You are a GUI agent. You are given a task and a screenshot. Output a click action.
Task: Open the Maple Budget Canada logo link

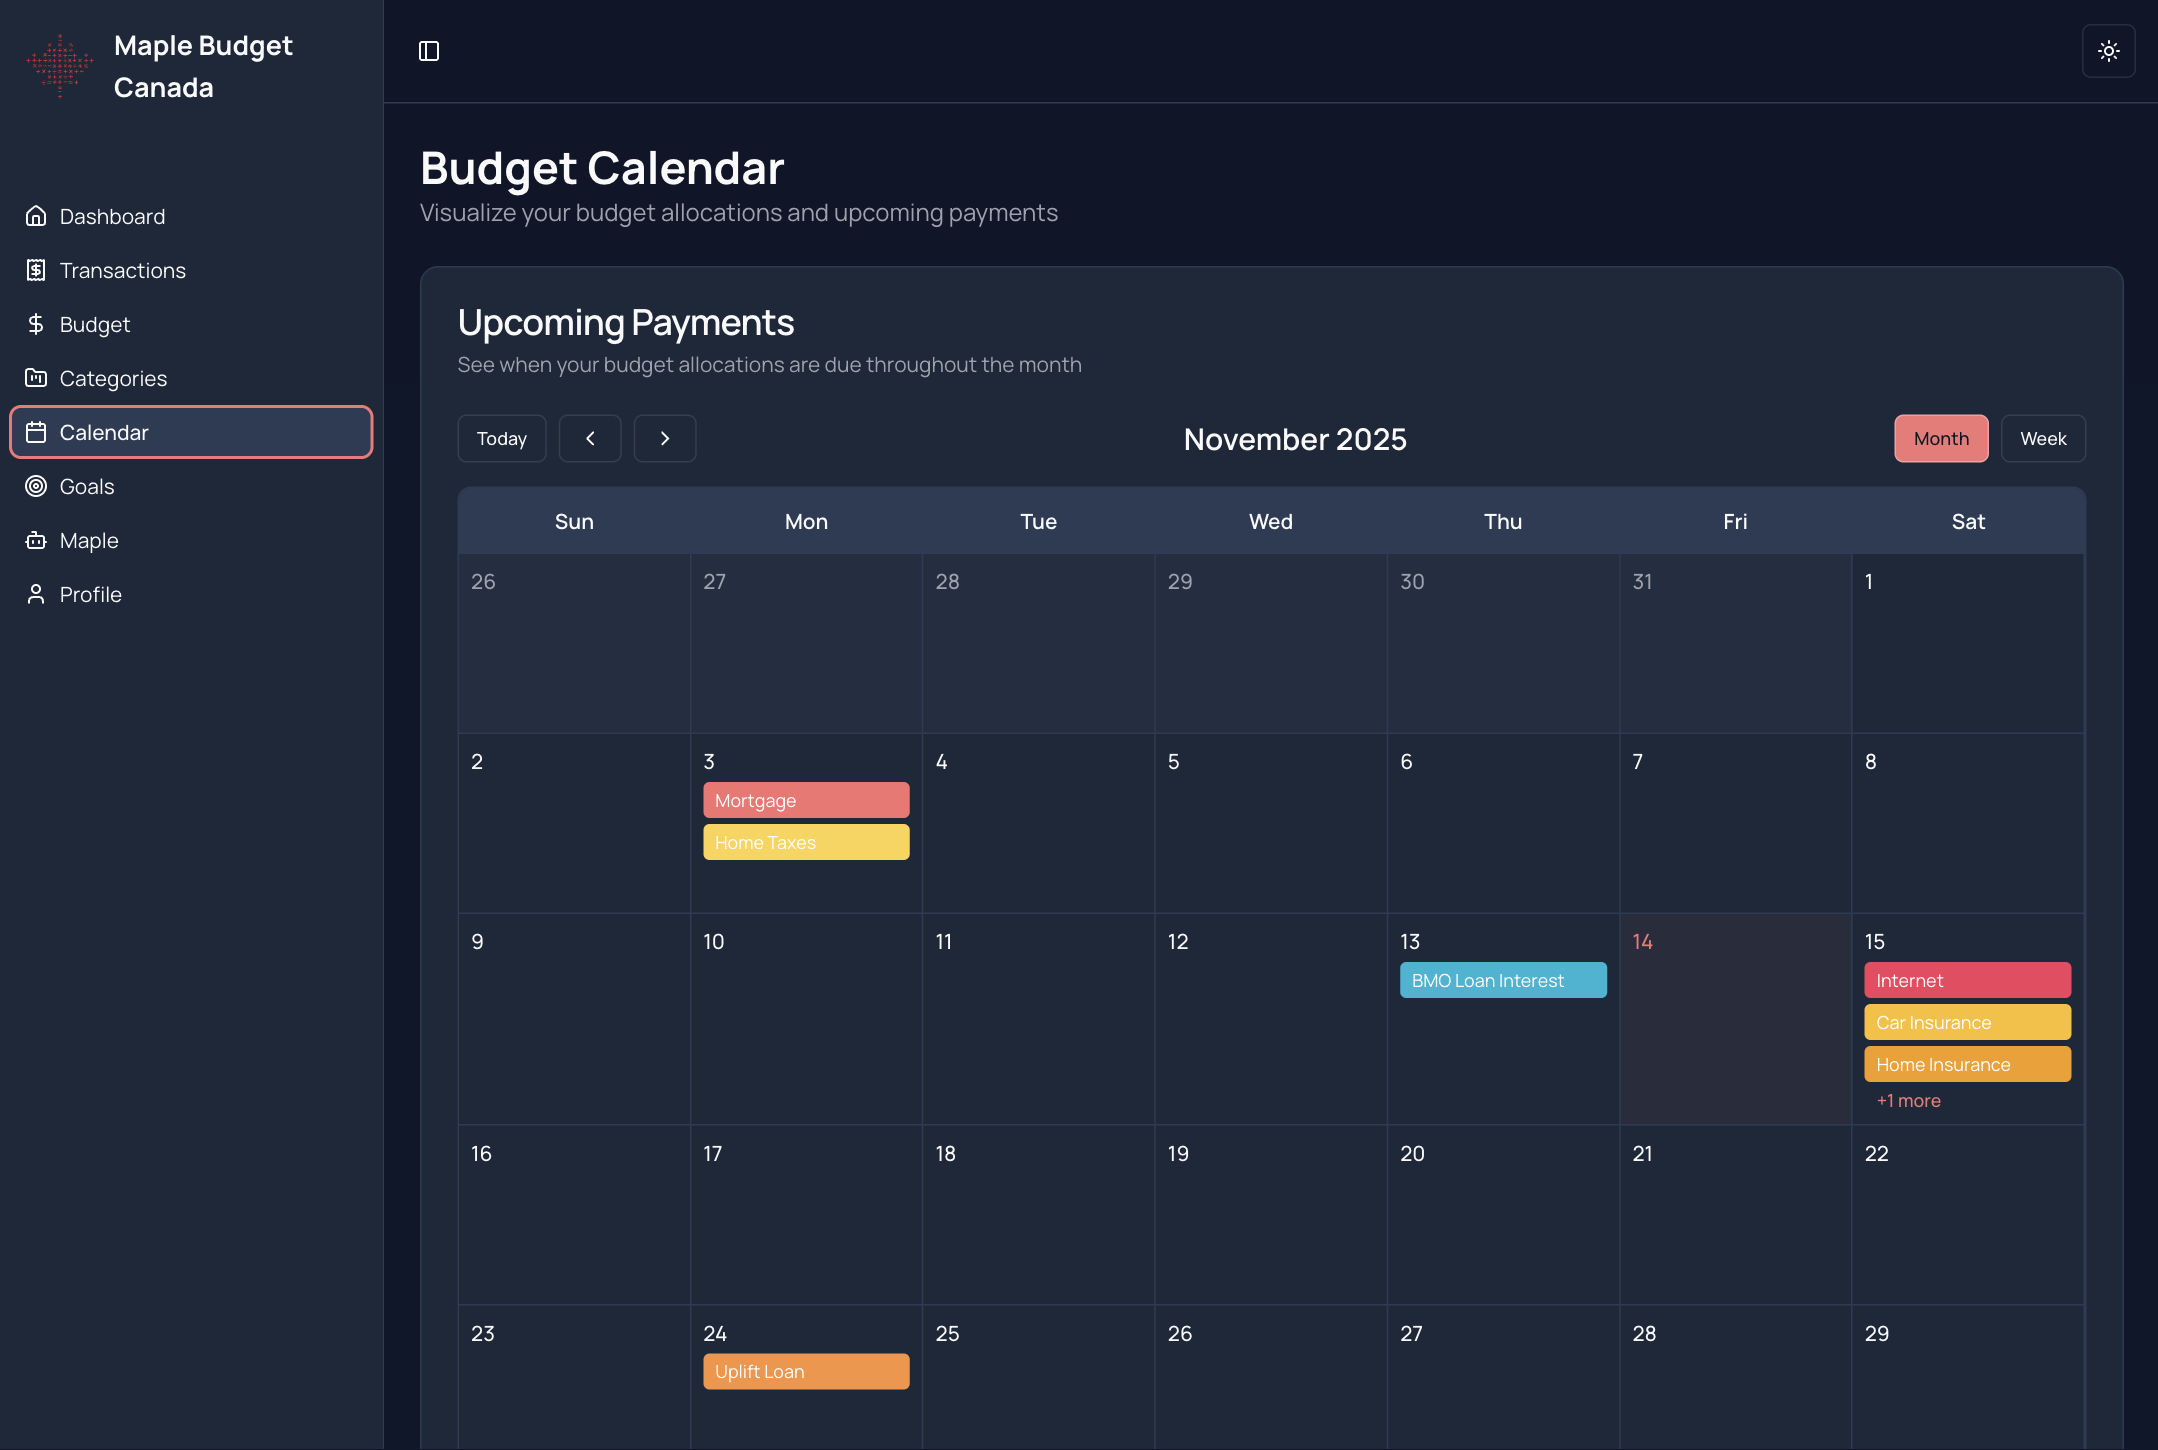[160, 65]
